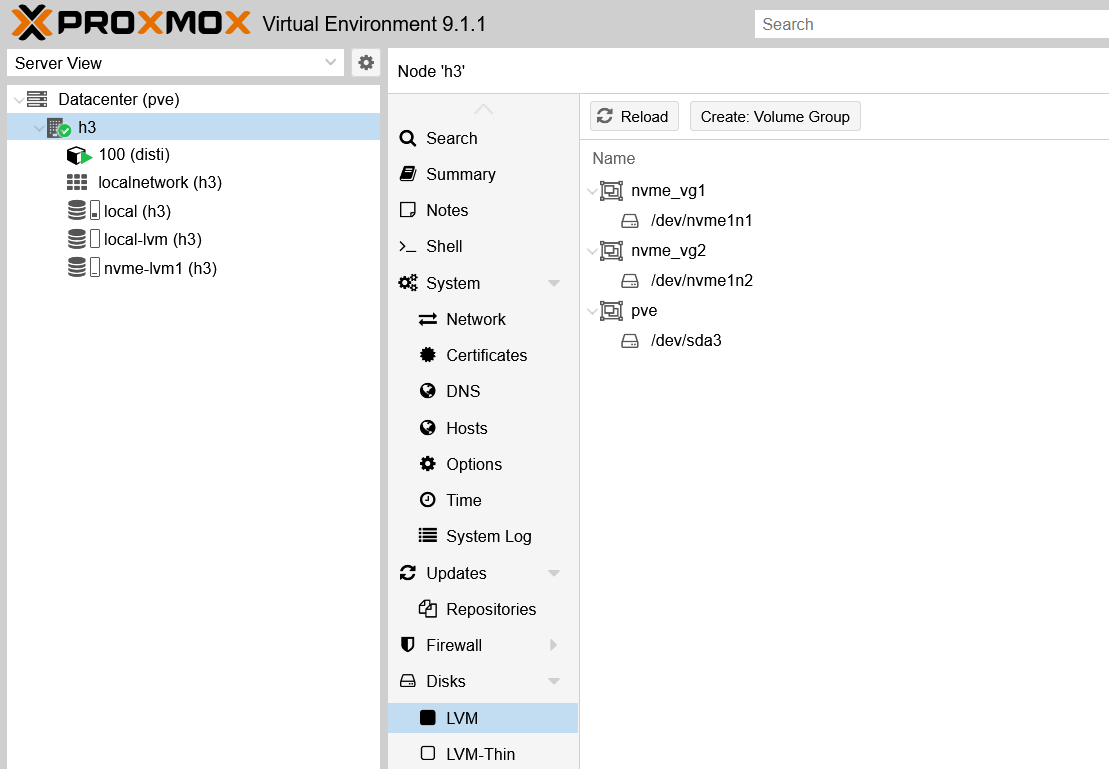Click the Certificates badge icon
Screen dimensions: 1109x769
pyautogui.click(x=428, y=355)
